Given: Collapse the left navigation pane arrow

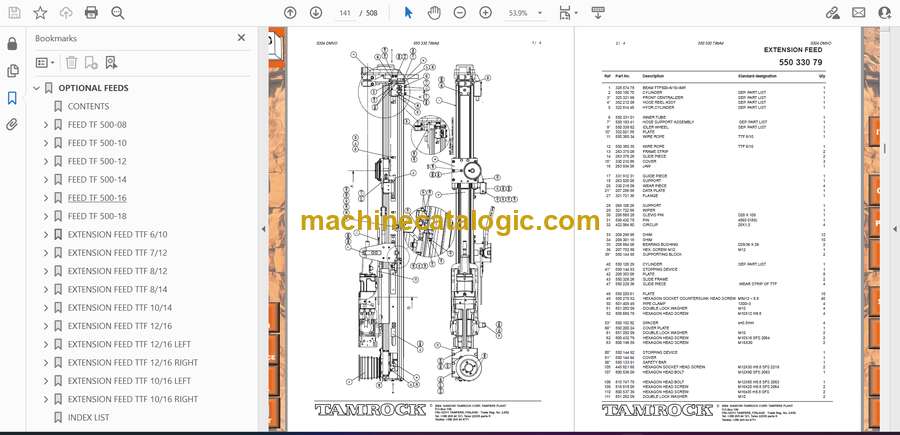Looking at the screenshot, I should pos(263,229).
